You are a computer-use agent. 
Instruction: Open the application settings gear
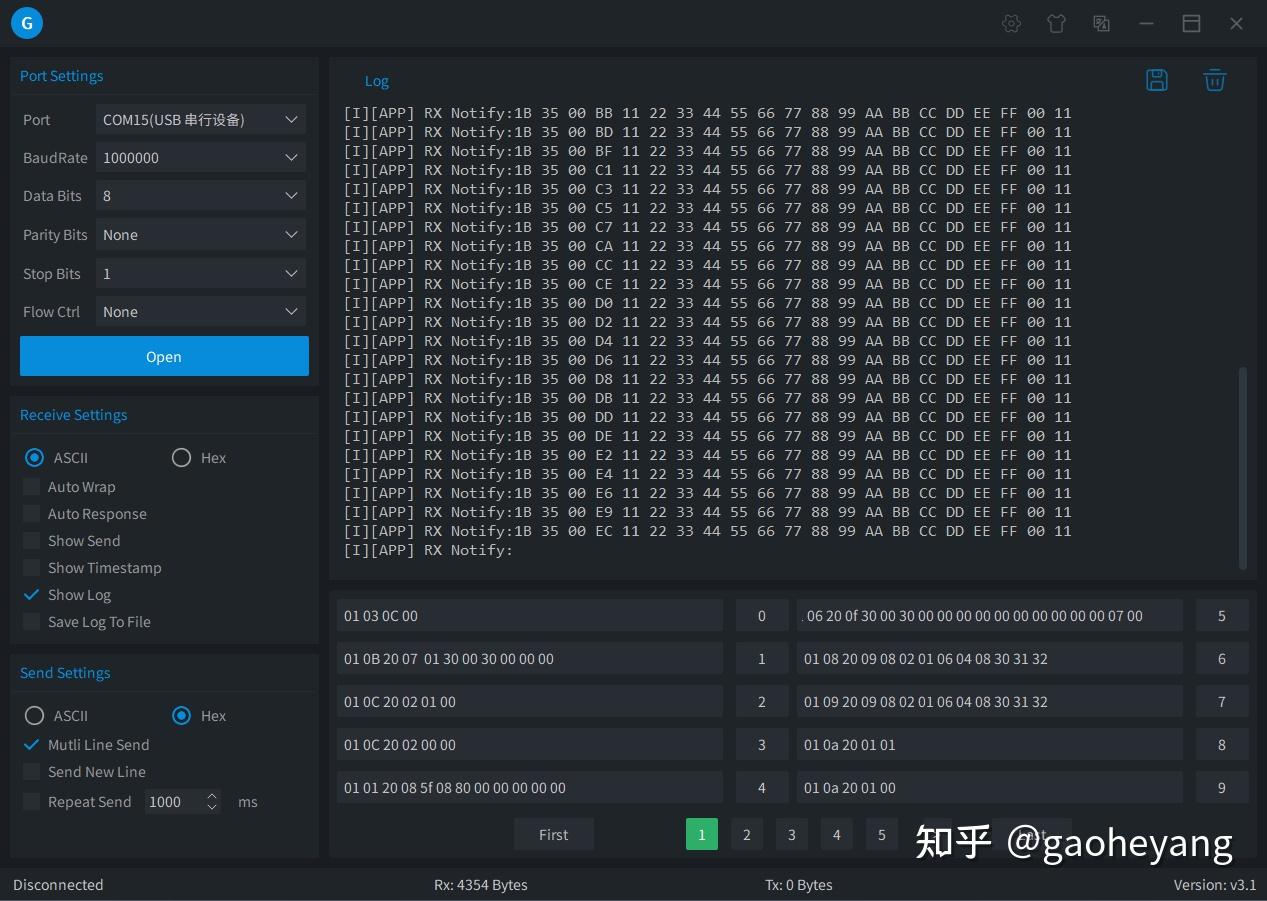pos(1011,23)
